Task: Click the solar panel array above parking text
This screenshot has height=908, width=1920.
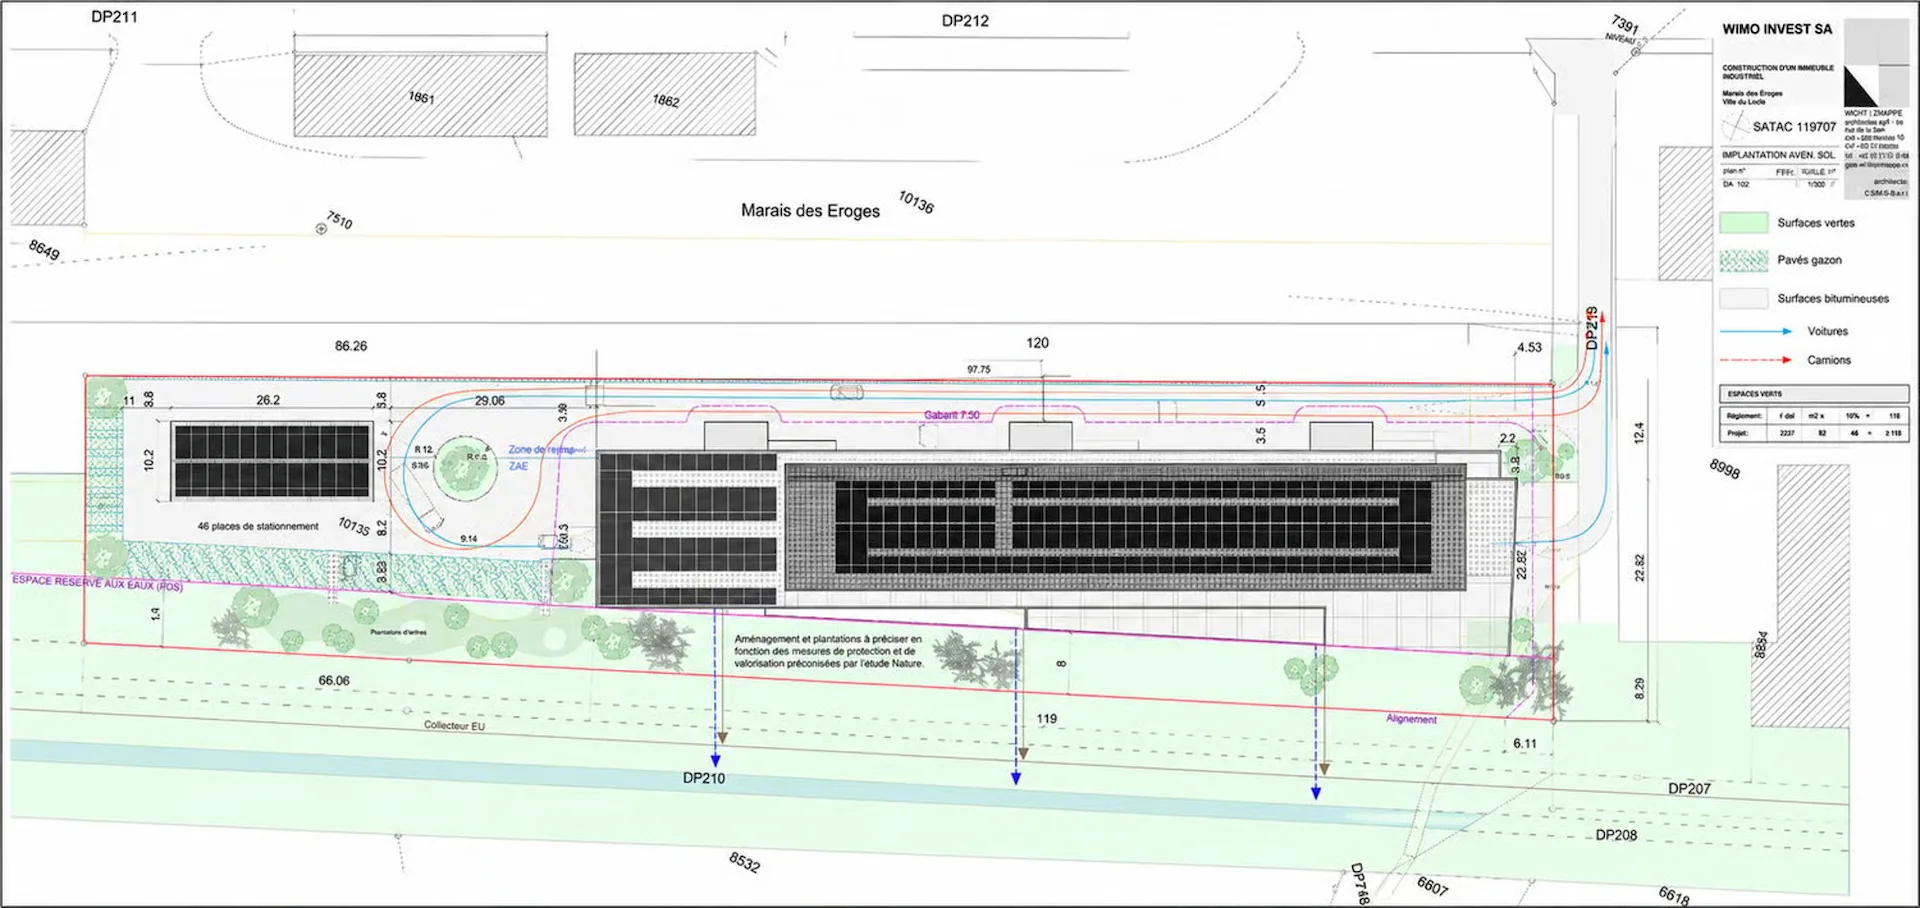Action: tap(272, 461)
